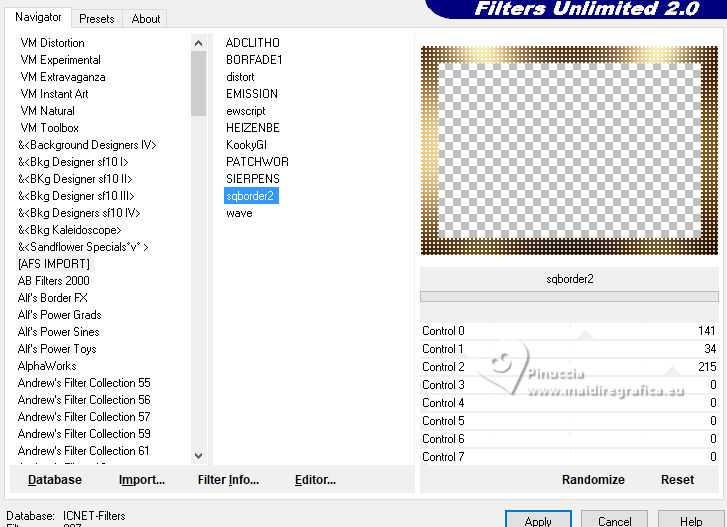This screenshot has width=727, height=527.
Task: Select &<Bkg Designer sf10 III> category
Action: pos(76,196)
